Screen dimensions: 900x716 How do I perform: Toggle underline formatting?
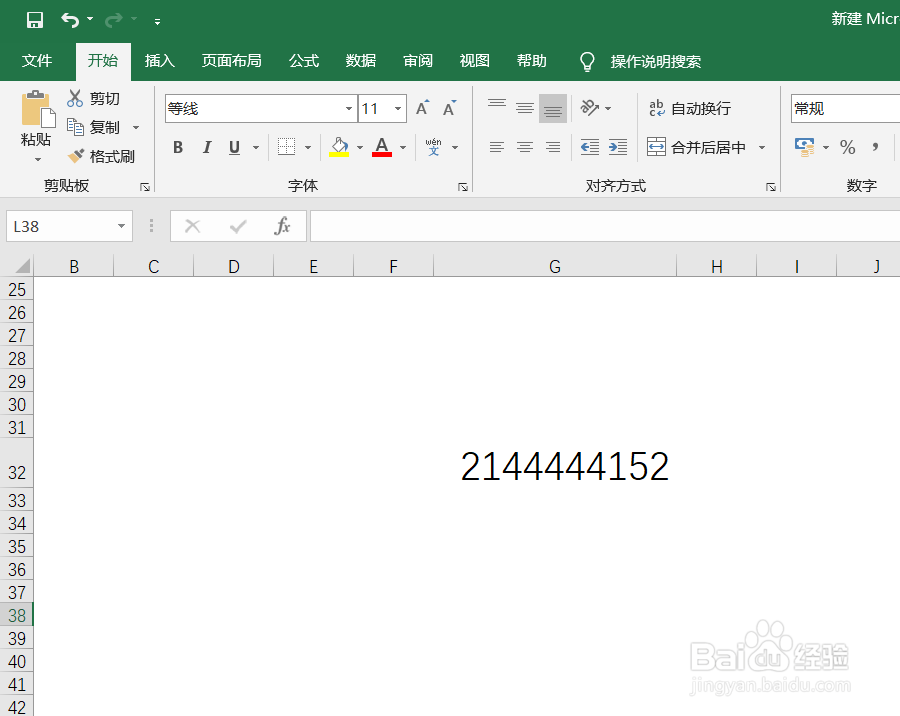(x=234, y=148)
